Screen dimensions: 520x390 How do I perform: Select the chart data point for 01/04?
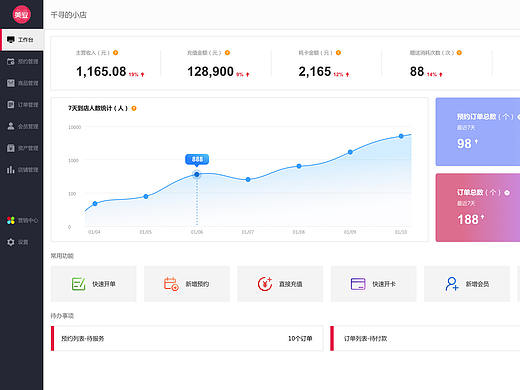click(95, 203)
